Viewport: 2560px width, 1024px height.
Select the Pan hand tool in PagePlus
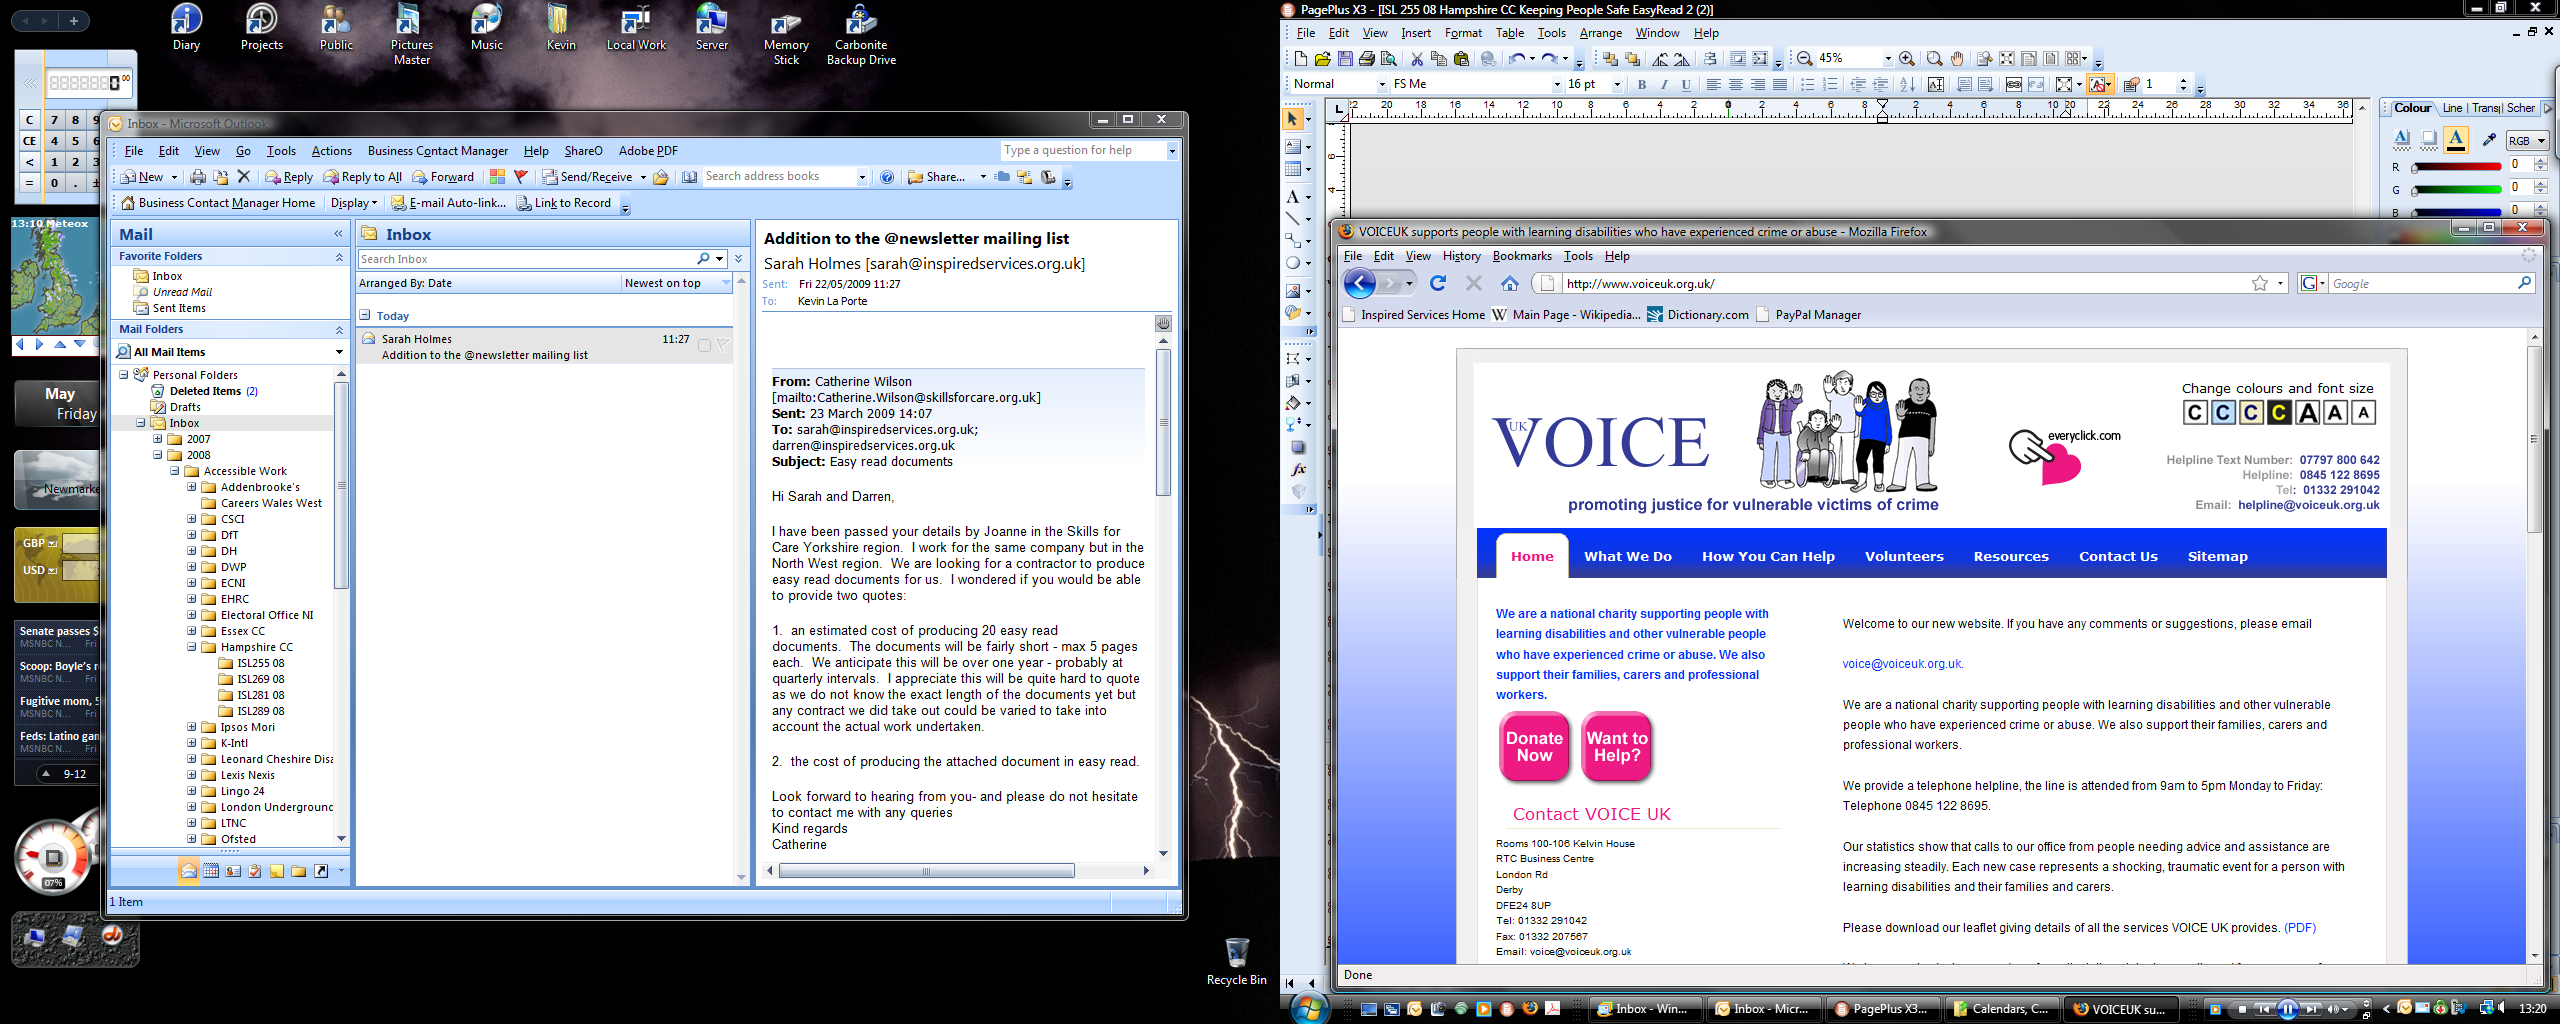tap(1957, 59)
